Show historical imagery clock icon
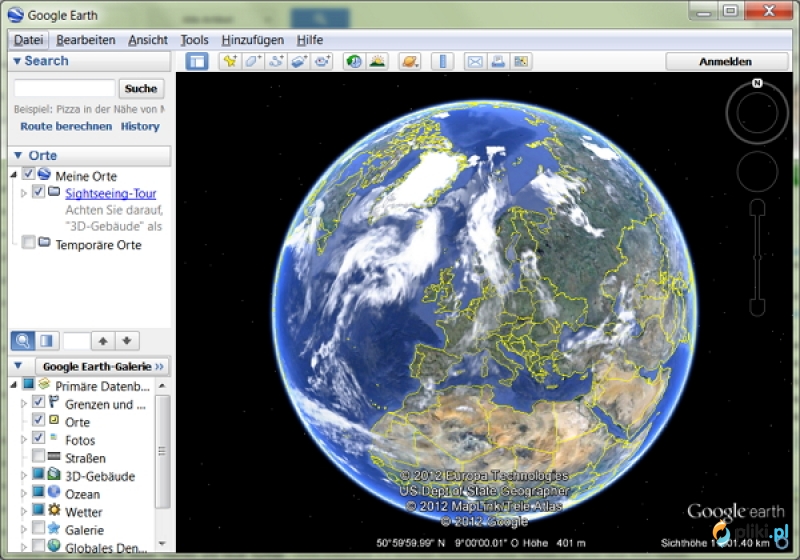800x560 pixels. coord(354,62)
